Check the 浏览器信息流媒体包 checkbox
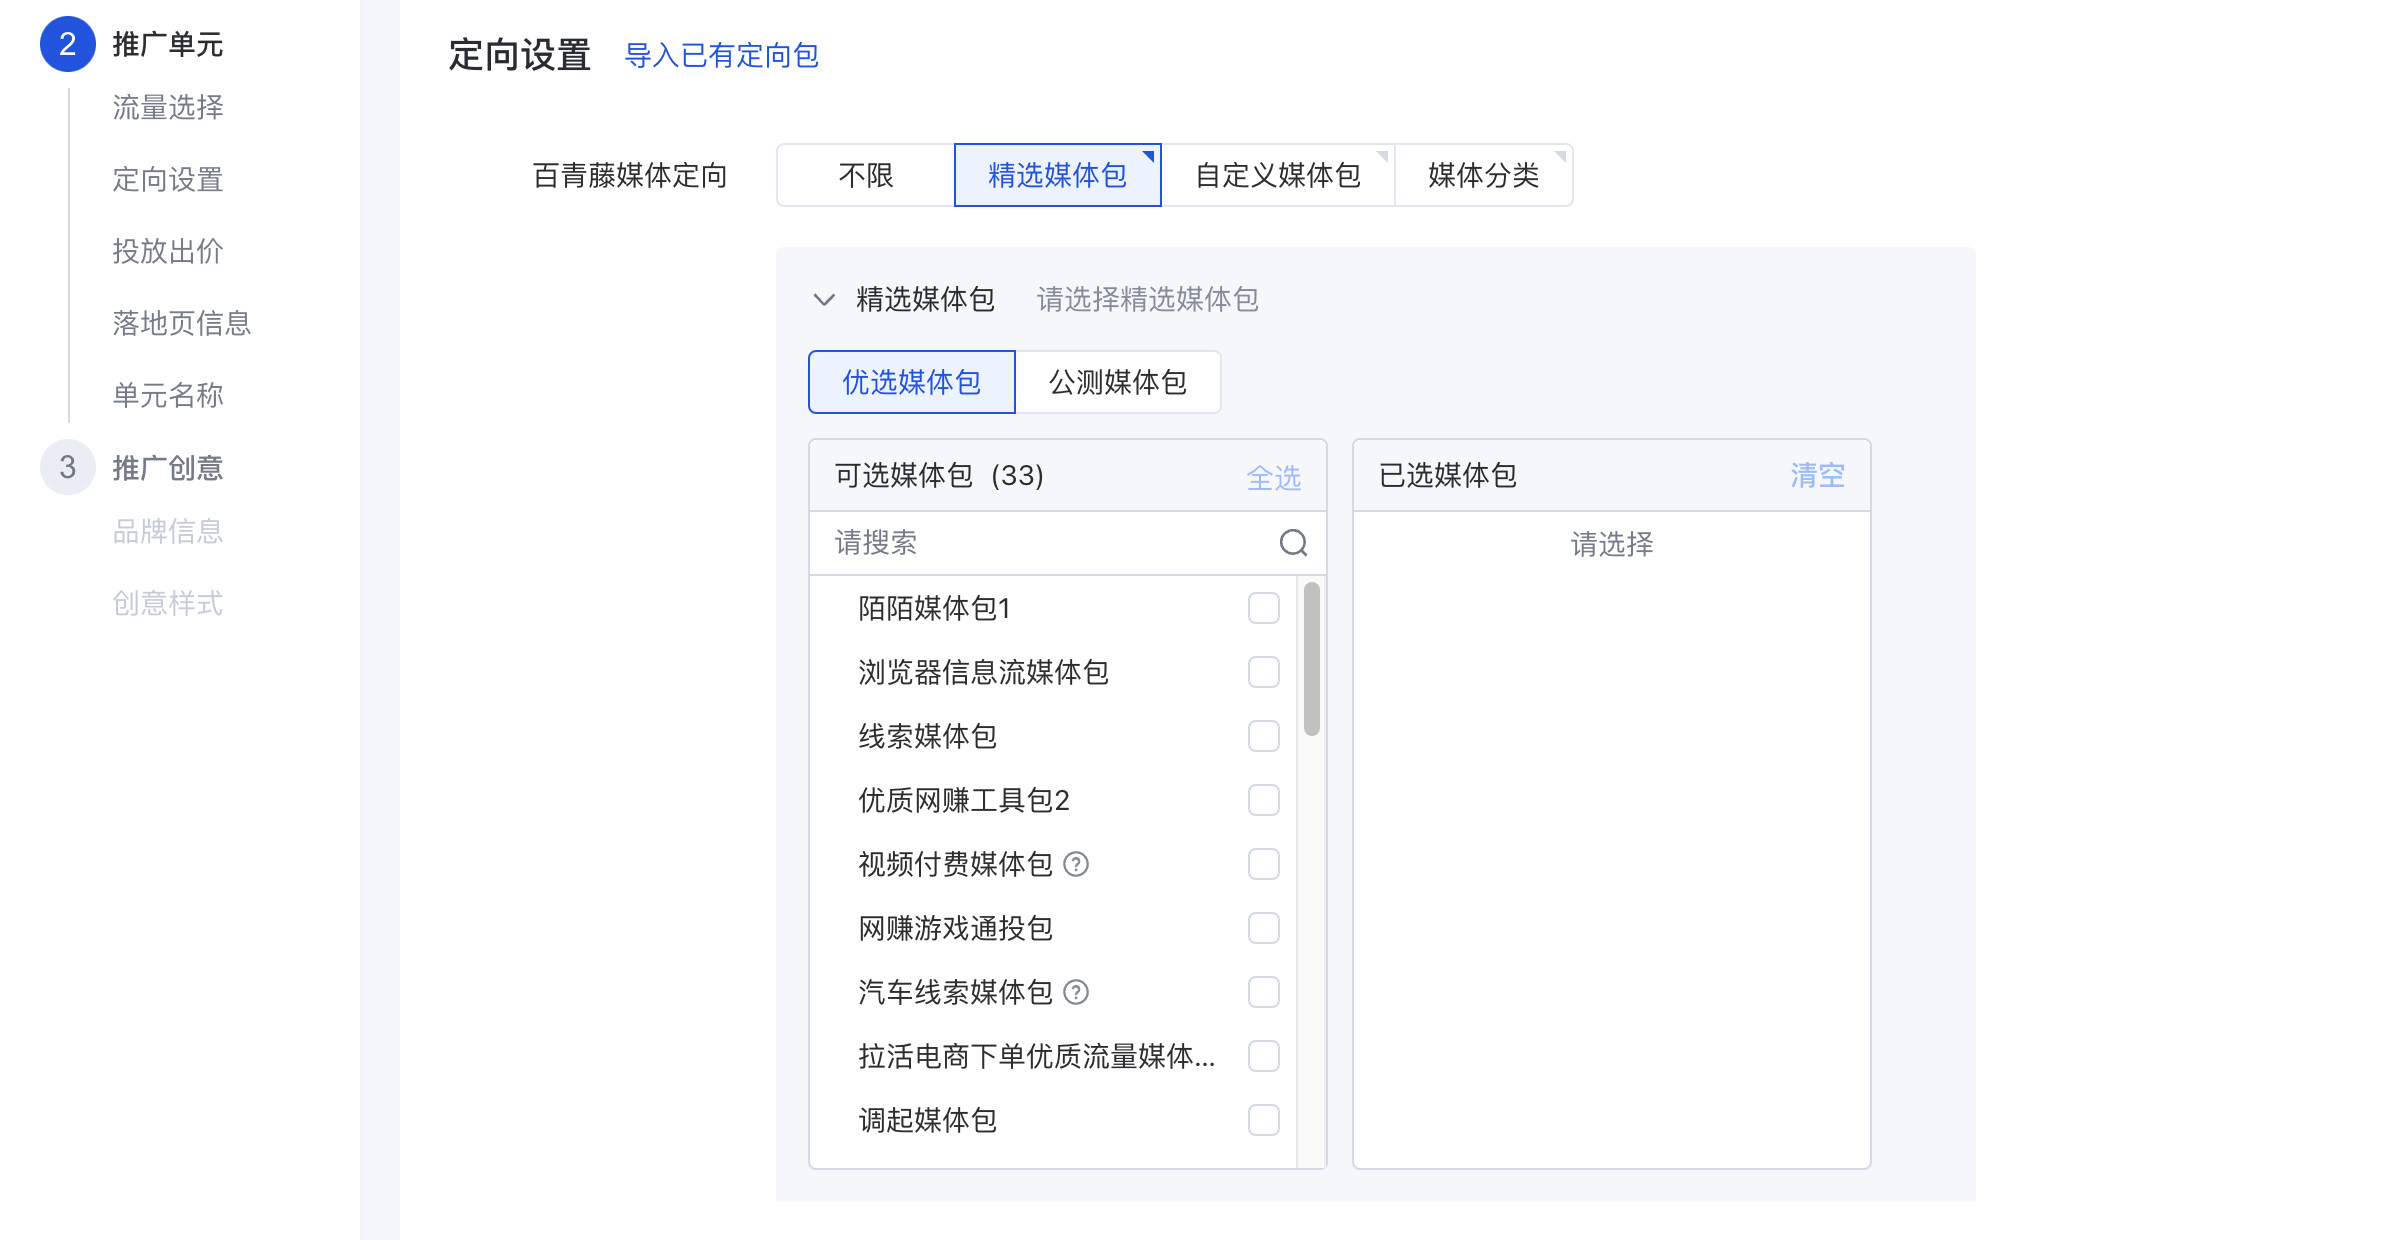 tap(1263, 672)
